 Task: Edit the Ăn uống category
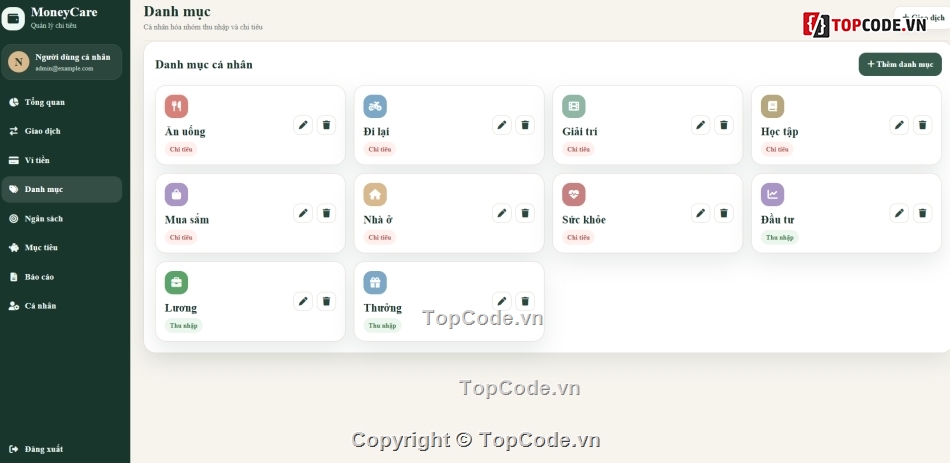pyautogui.click(x=303, y=125)
